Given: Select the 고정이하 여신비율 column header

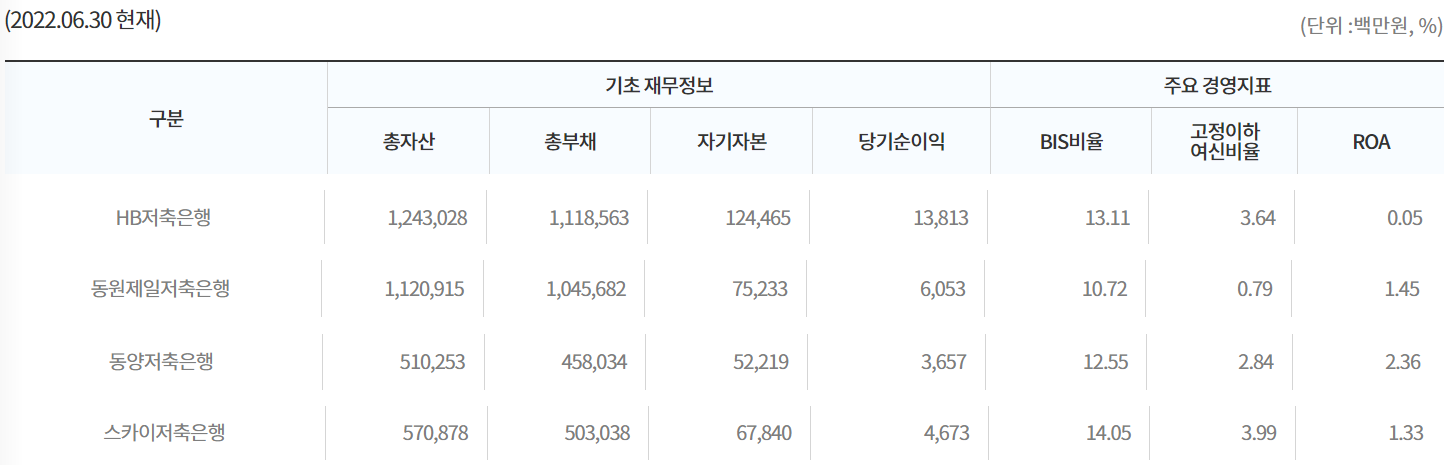Looking at the screenshot, I should (x=1224, y=141).
